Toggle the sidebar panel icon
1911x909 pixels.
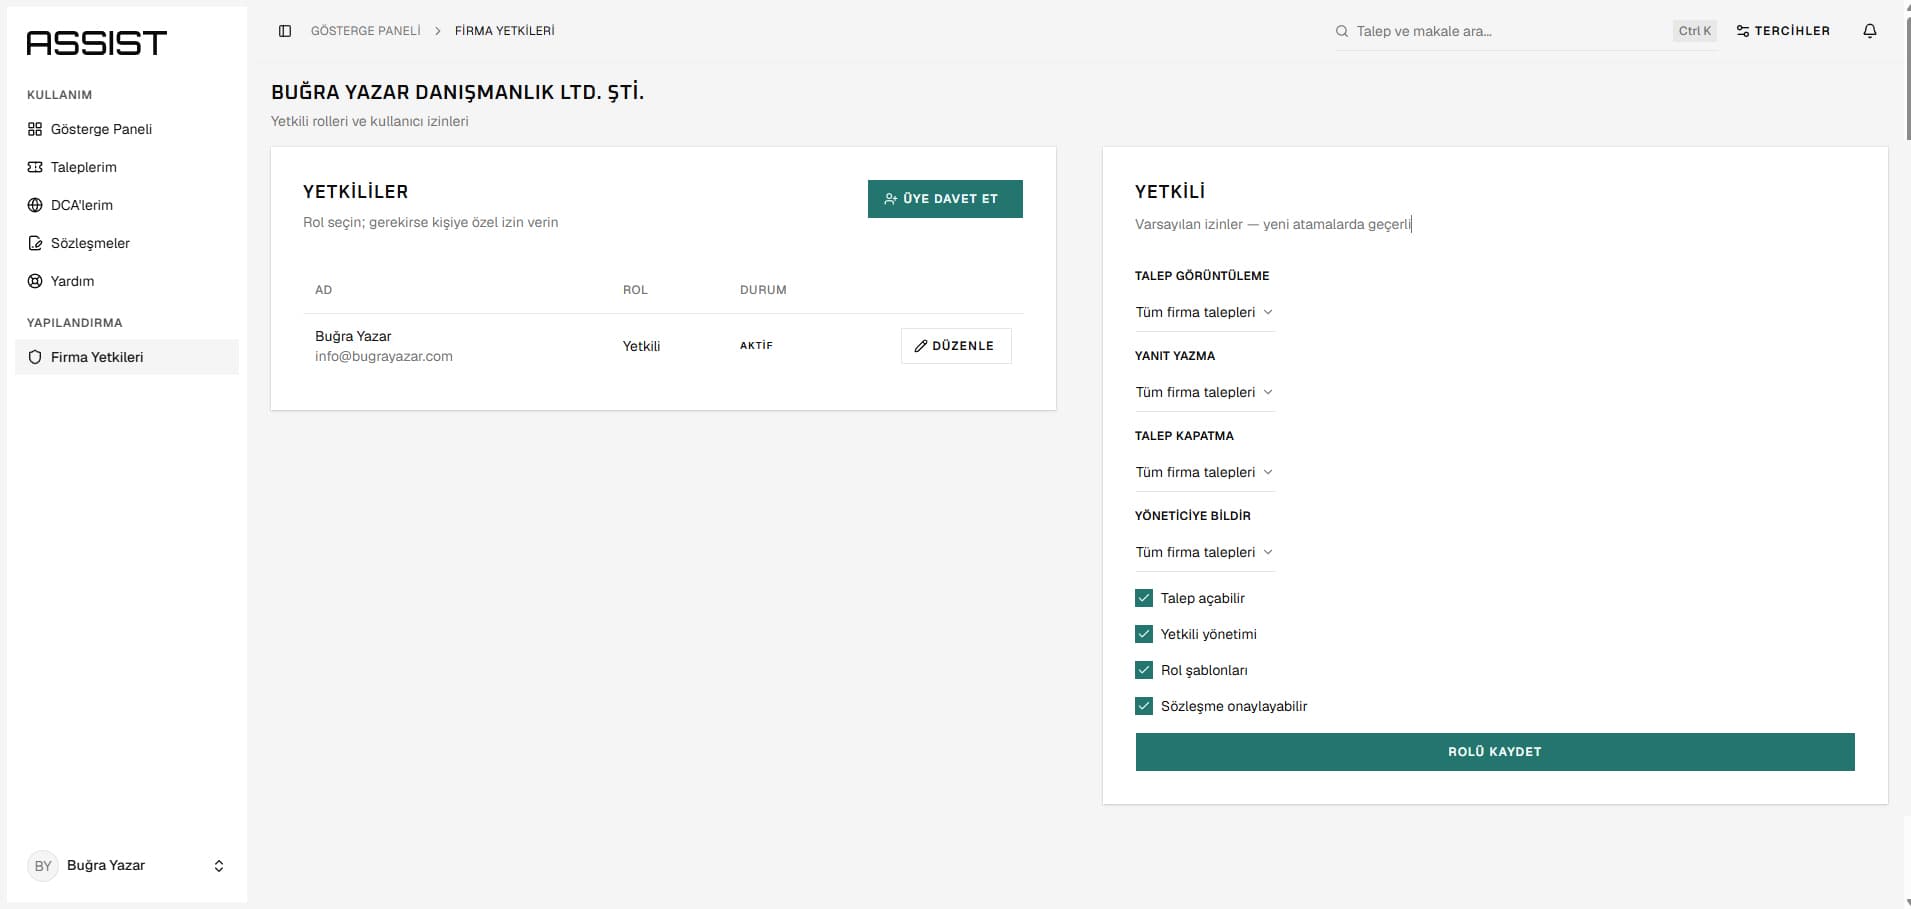pyautogui.click(x=285, y=31)
